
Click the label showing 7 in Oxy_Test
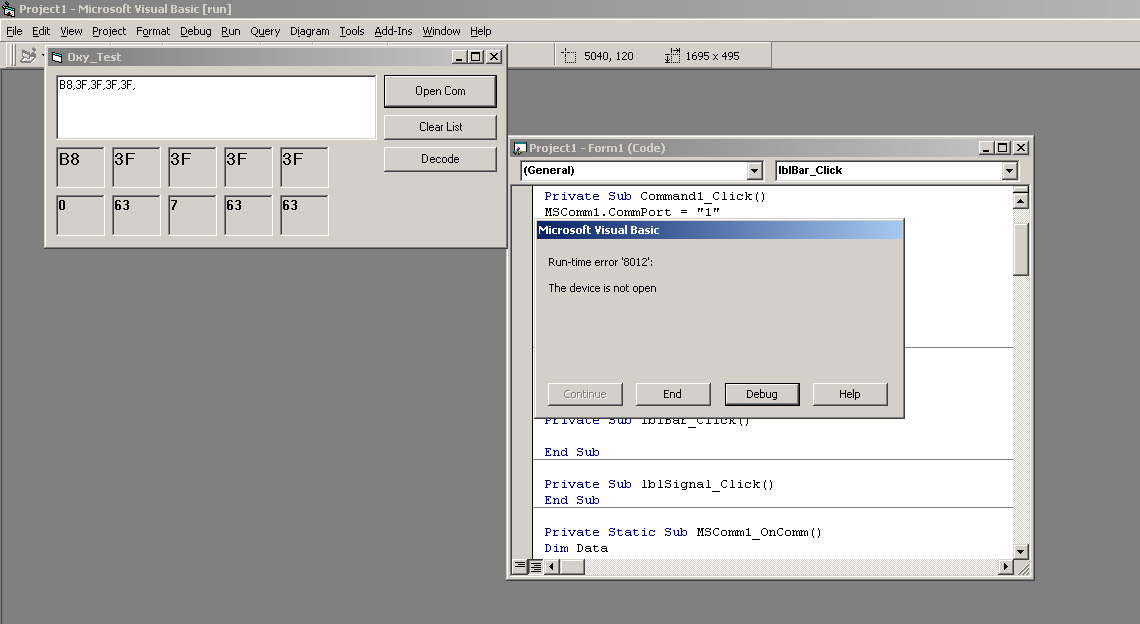point(192,215)
